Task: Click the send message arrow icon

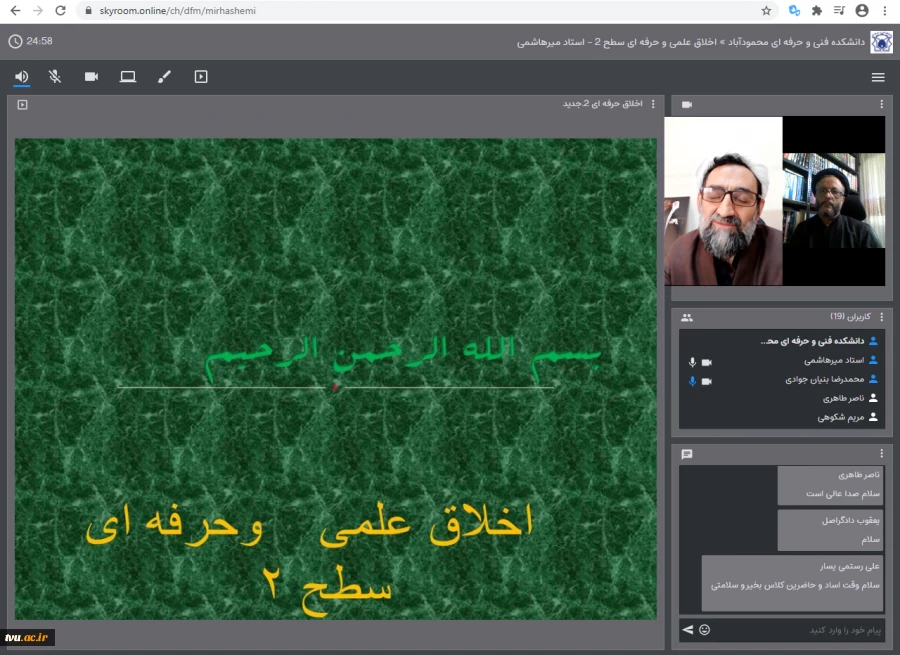Action: click(688, 630)
